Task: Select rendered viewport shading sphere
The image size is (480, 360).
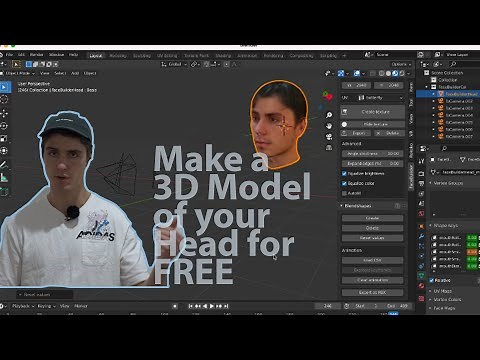Action: (x=402, y=73)
